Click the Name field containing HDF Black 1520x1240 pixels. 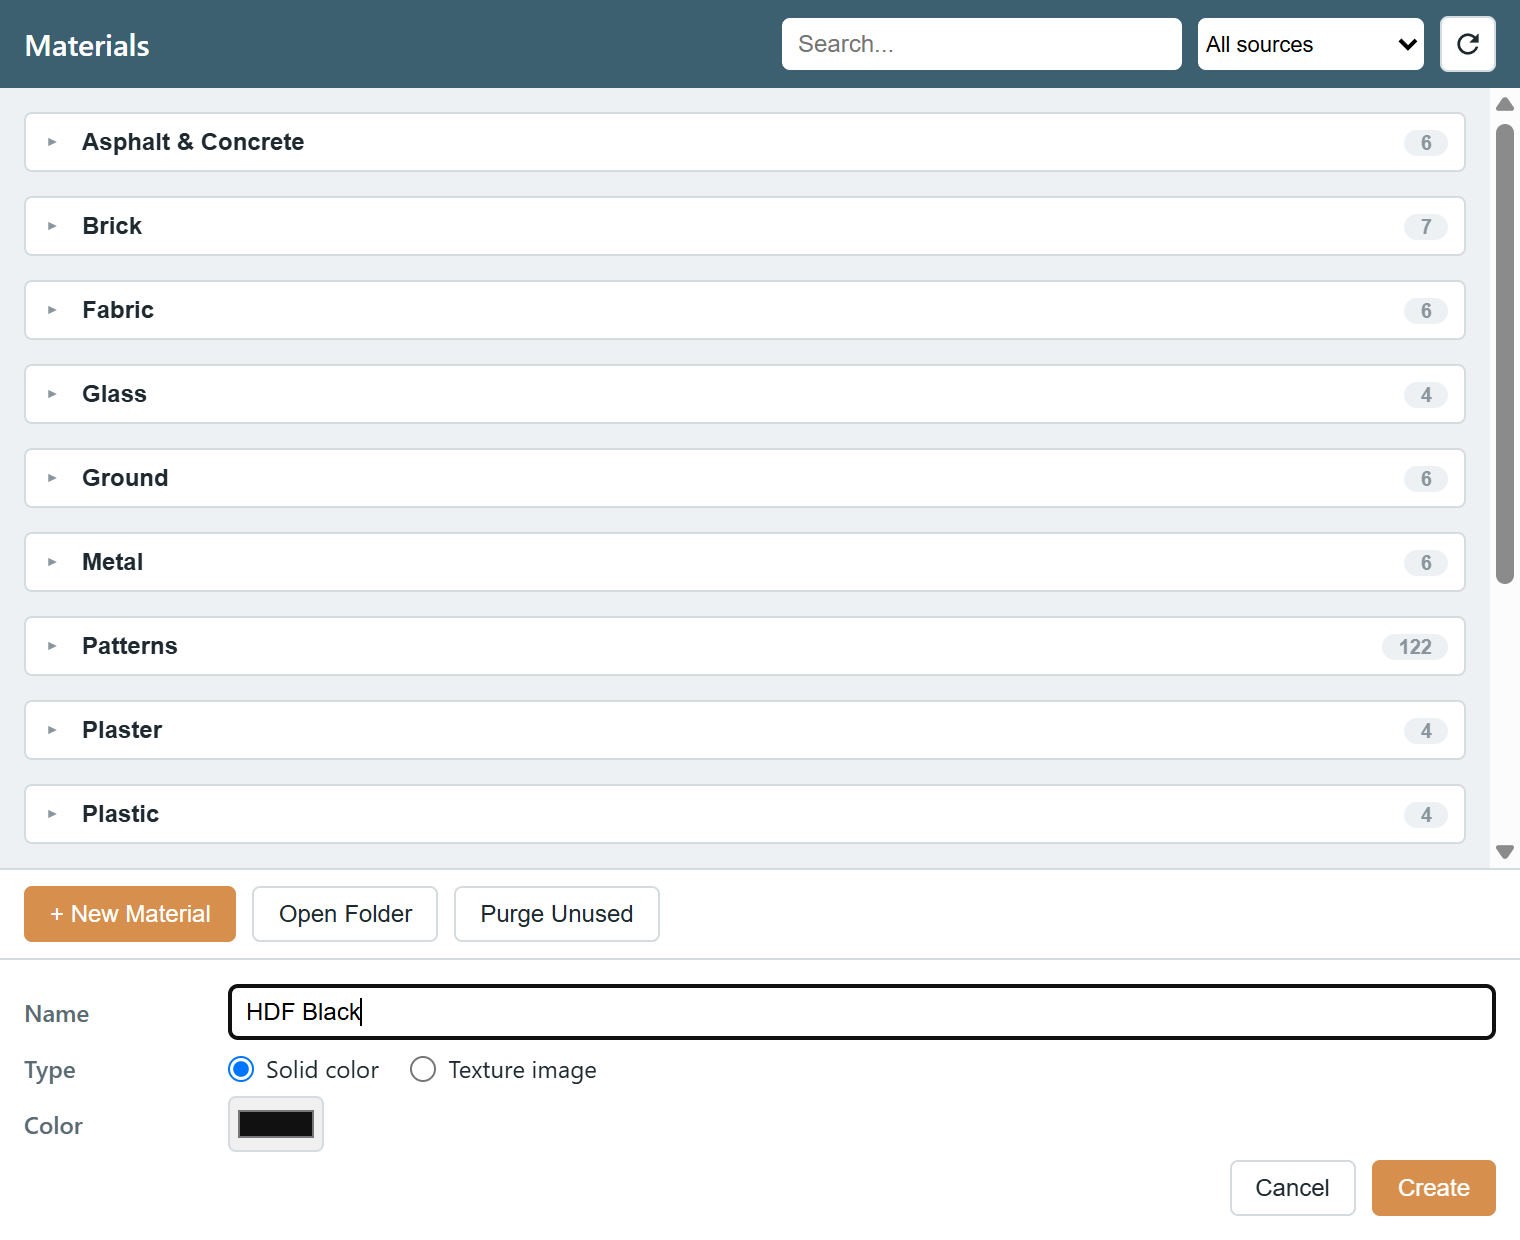click(862, 1012)
